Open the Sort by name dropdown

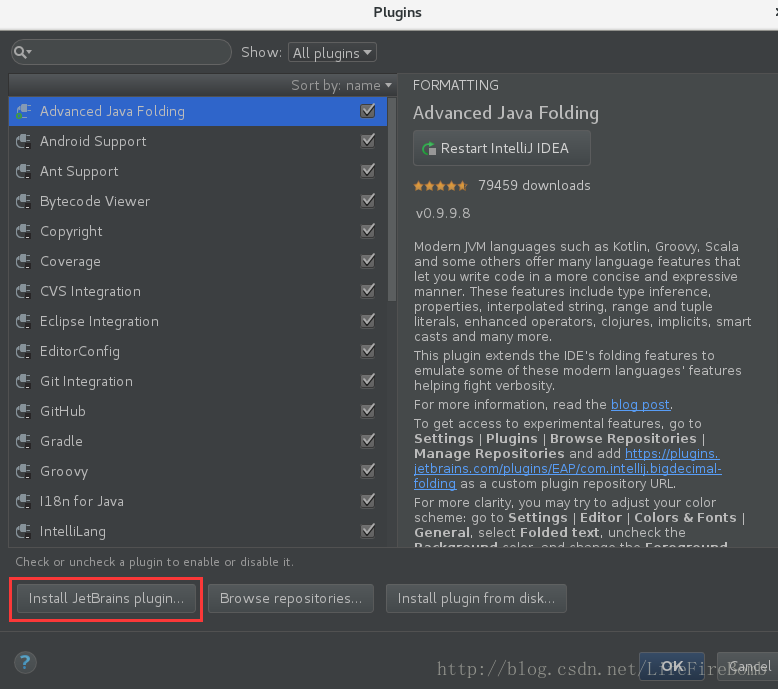click(341, 85)
